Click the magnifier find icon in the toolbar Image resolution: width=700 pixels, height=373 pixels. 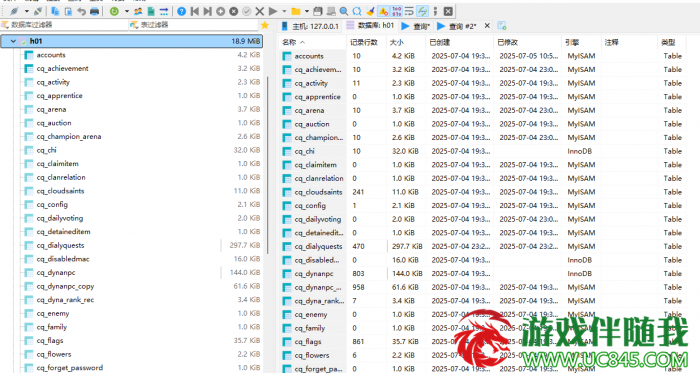[x=343, y=11]
